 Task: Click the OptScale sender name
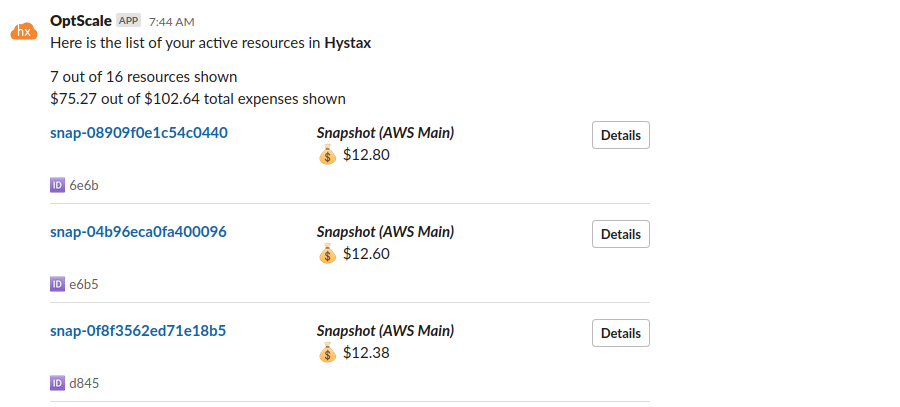click(80, 20)
